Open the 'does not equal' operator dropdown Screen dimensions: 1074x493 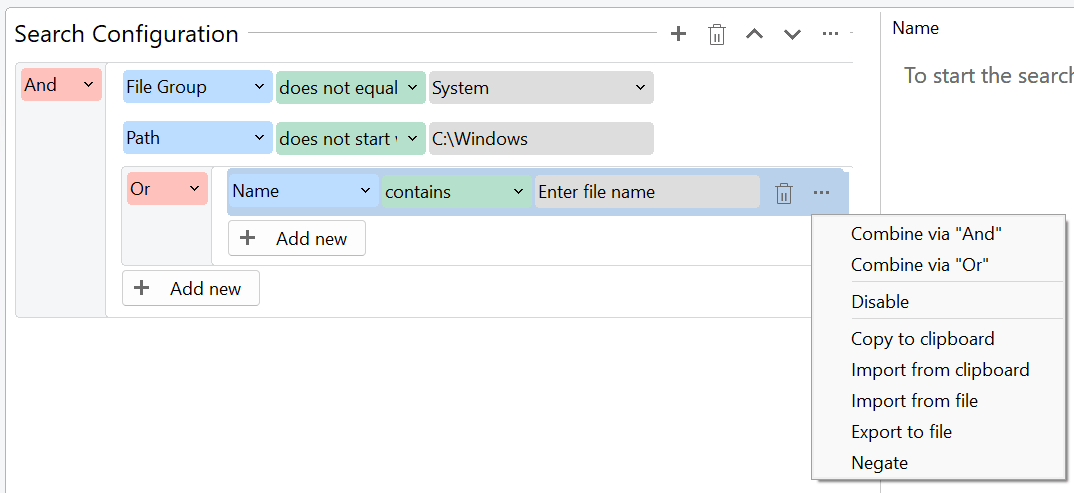[350, 88]
